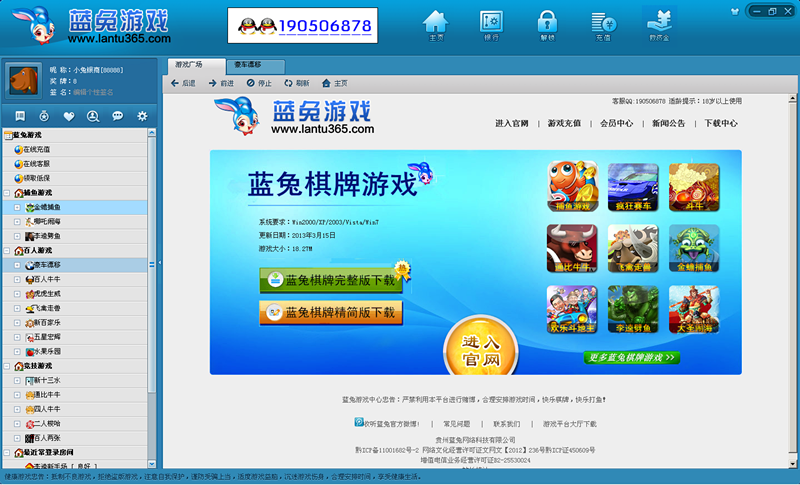The width and height of the screenshot is (800, 485).
Task: Collapse the 捕鱼游戏 tree group
Action: (x=7, y=193)
